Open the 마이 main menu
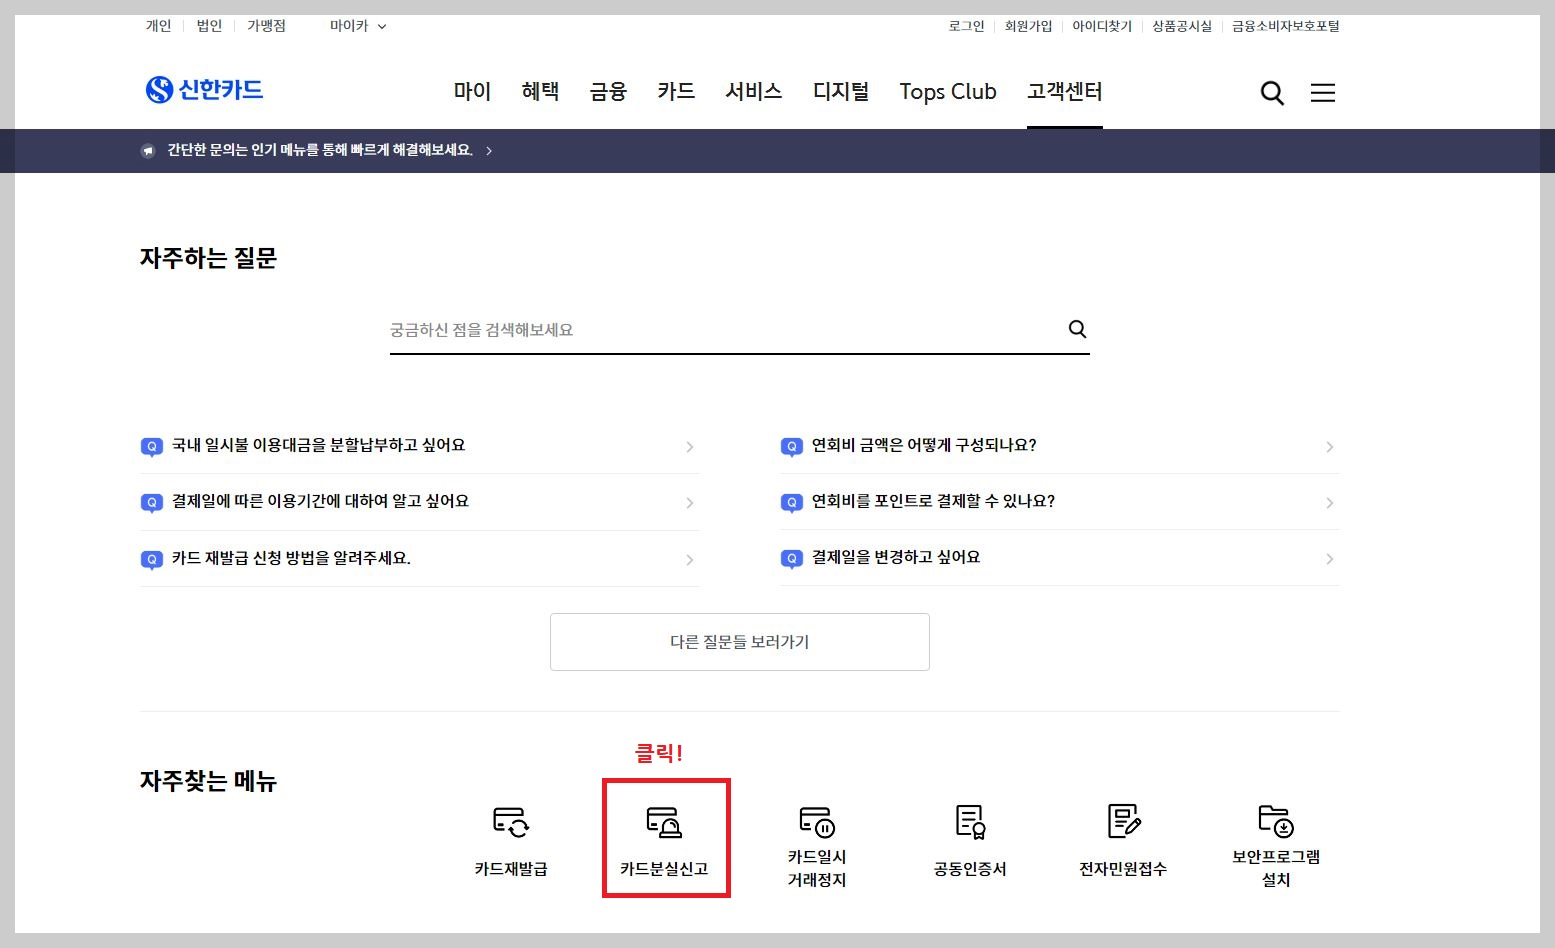 point(472,92)
